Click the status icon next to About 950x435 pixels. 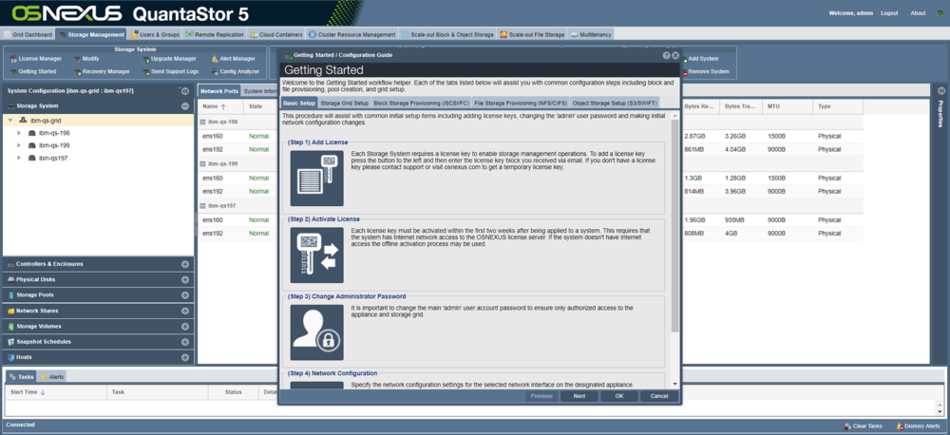pos(940,13)
